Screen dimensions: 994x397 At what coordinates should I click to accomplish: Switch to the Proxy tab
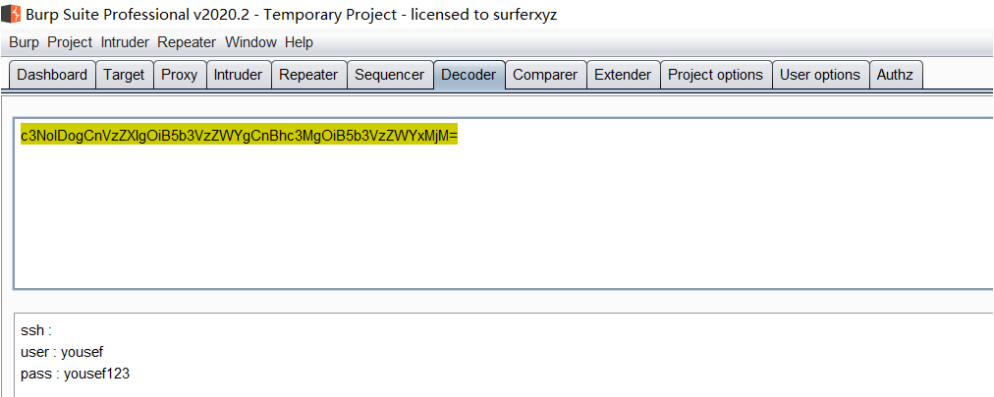coord(179,75)
